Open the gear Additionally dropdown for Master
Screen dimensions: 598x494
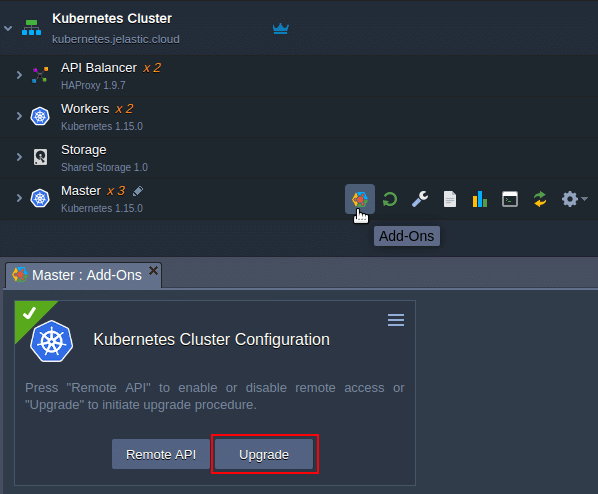pyautogui.click(x=574, y=199)
